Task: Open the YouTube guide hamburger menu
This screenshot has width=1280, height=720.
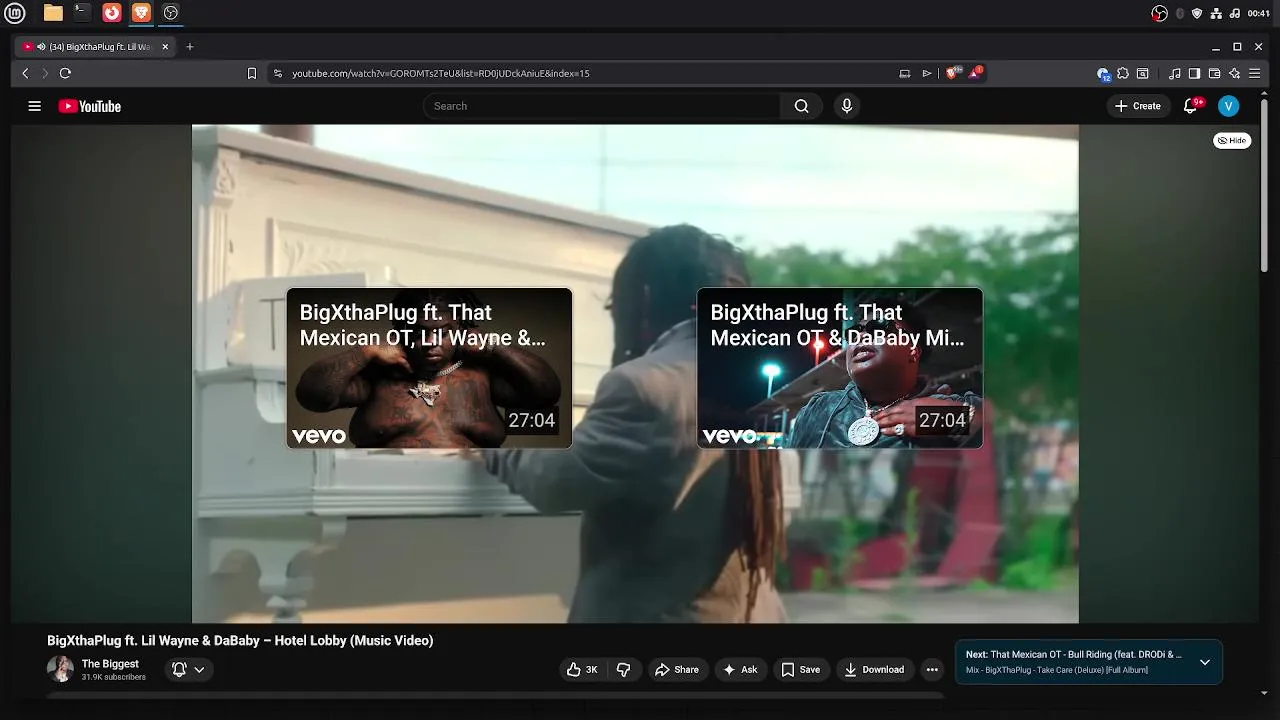Action: (x=34, y=106)
